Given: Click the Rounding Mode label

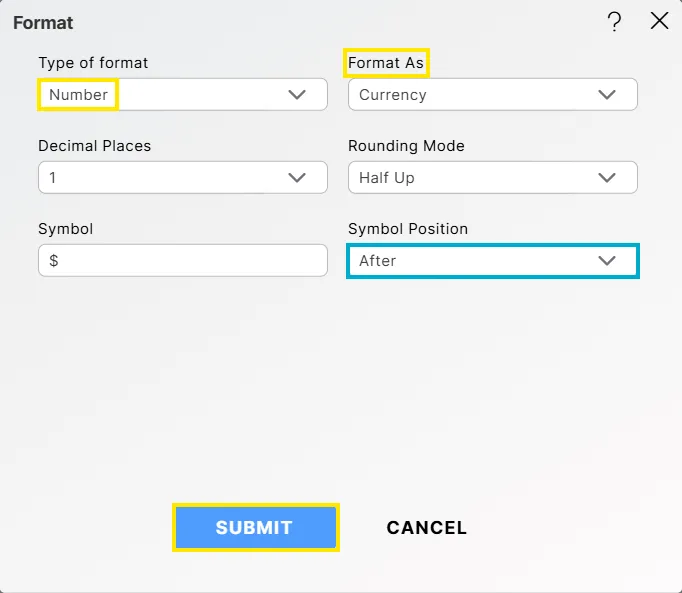Looking at the screenshot, I should (x=406, y=146).
